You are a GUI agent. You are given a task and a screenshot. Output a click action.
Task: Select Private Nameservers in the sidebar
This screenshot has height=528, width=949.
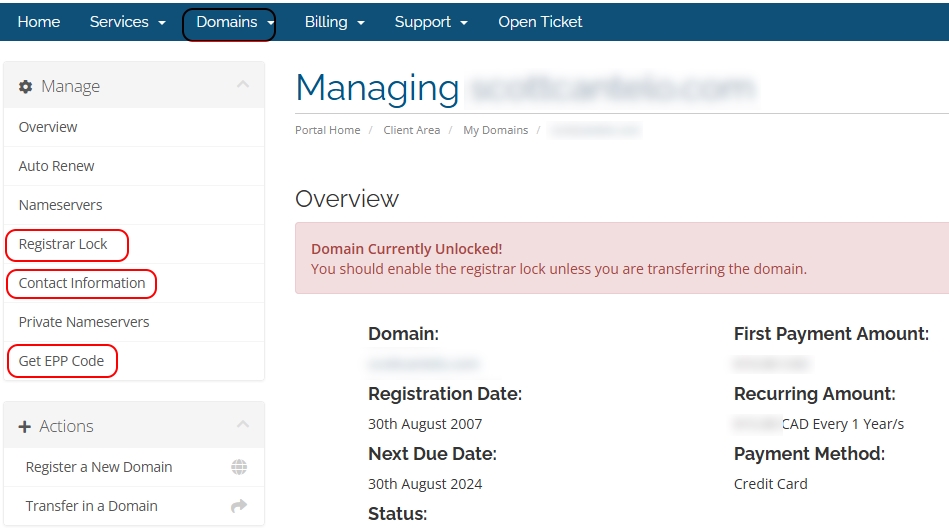(x=84, y=322)
